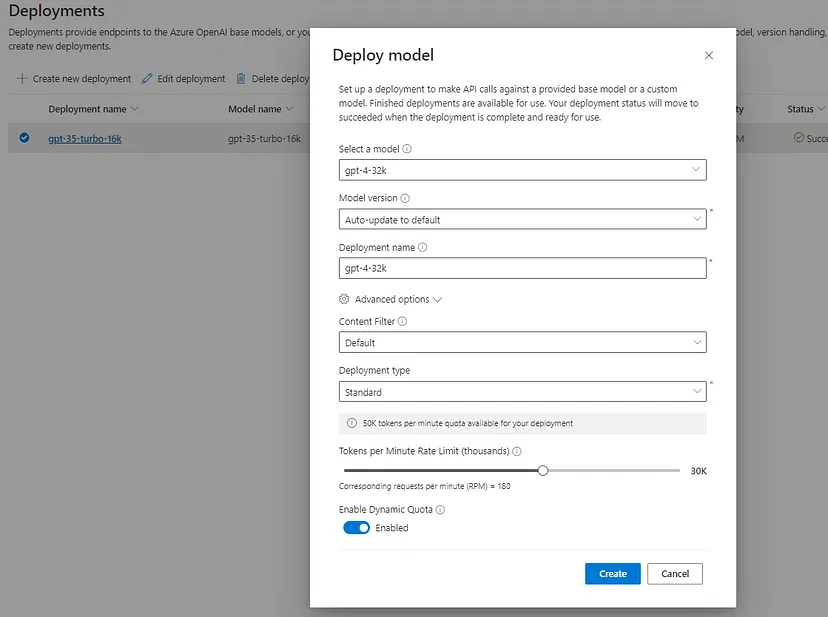Click the gpt-35-turbo-16k model name cell

pyautogui.click(x=264, y=138)
